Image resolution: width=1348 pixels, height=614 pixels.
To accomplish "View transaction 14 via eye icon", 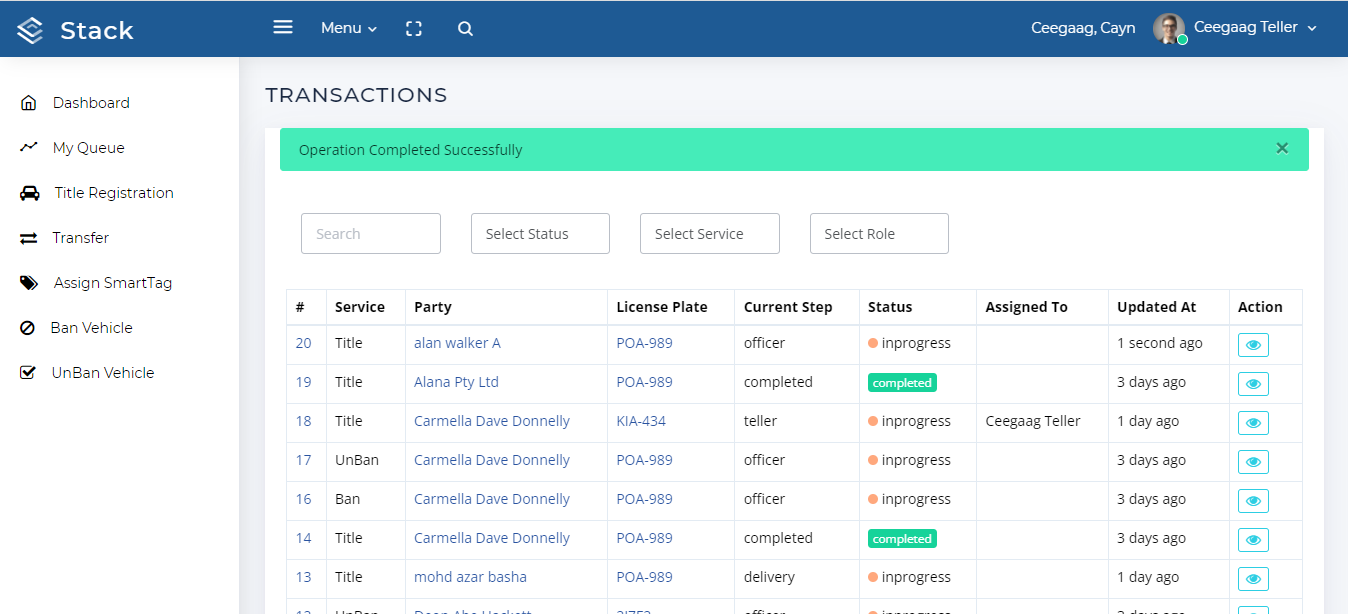I will tap(1253, 540).
